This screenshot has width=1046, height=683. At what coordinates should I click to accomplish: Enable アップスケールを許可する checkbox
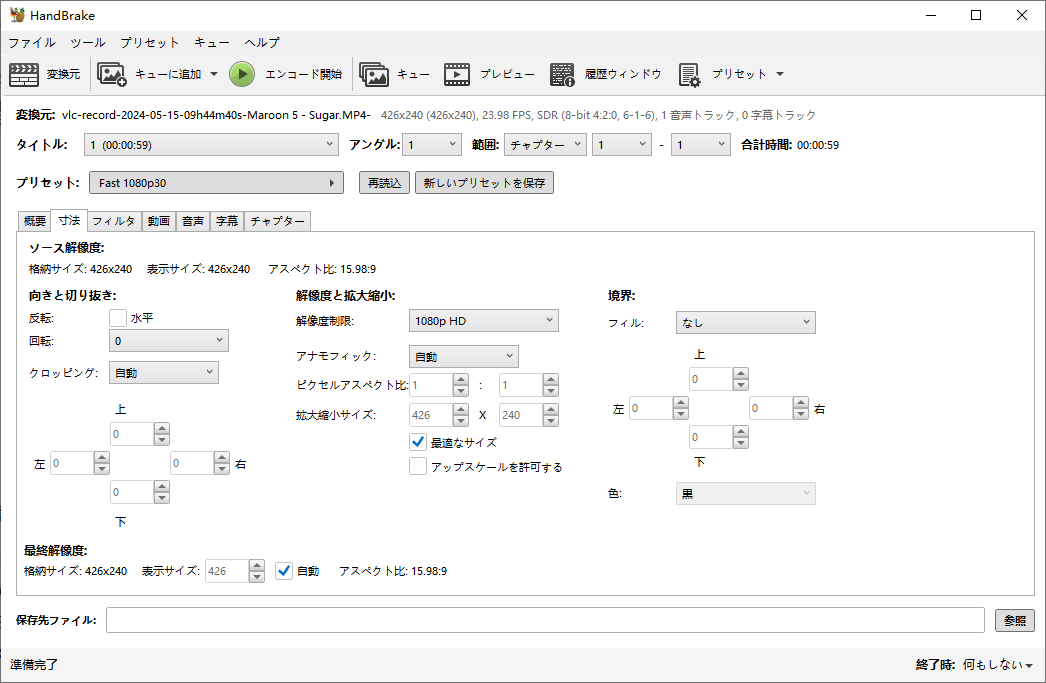pyautogui.click(x=419, y=467)
